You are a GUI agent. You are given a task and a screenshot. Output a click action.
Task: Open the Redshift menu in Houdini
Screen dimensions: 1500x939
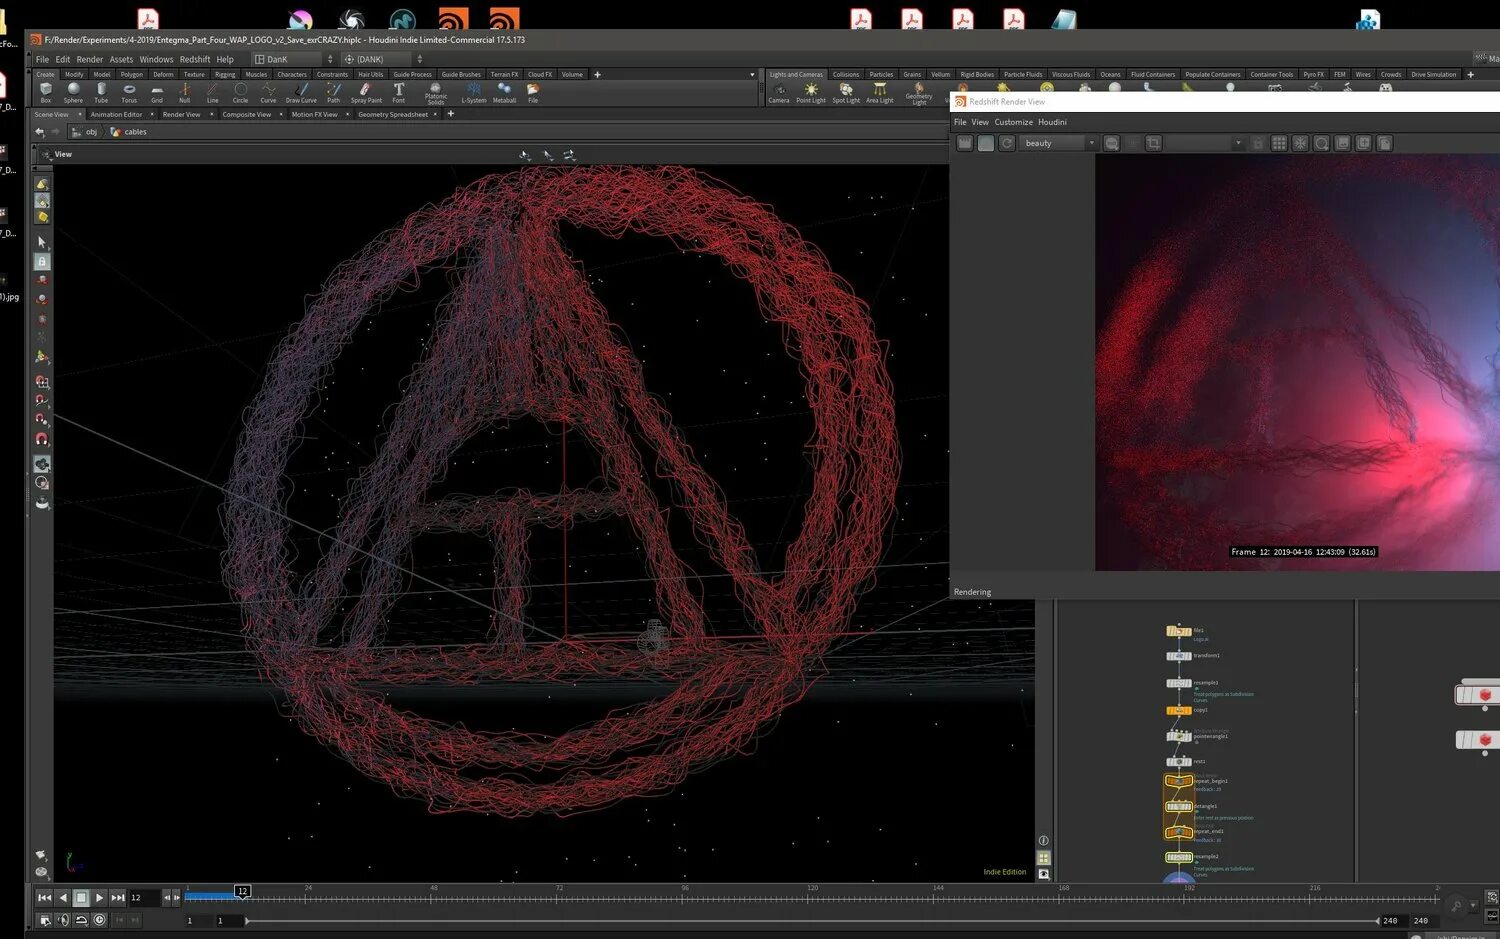195,59
